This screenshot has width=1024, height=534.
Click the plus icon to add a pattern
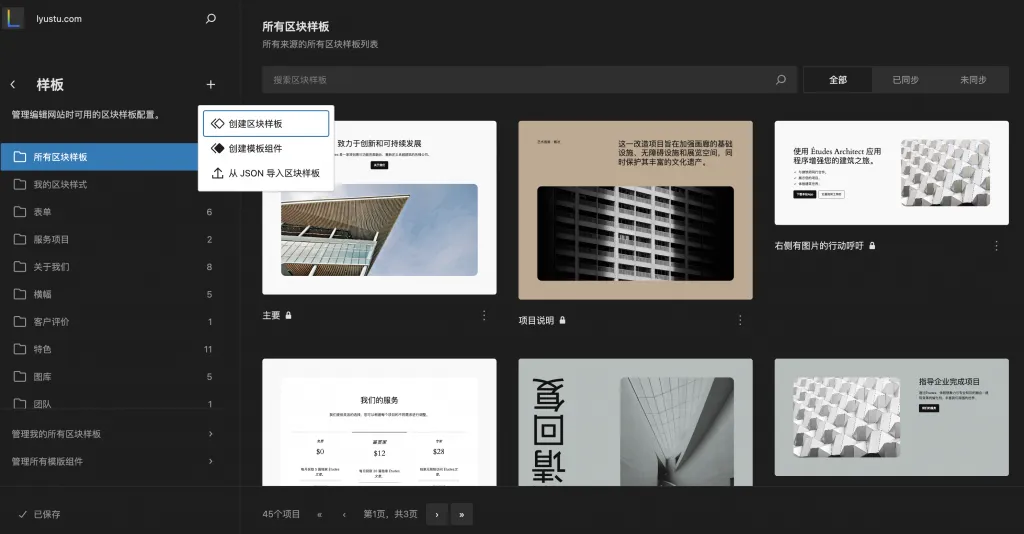coord(210,85)
